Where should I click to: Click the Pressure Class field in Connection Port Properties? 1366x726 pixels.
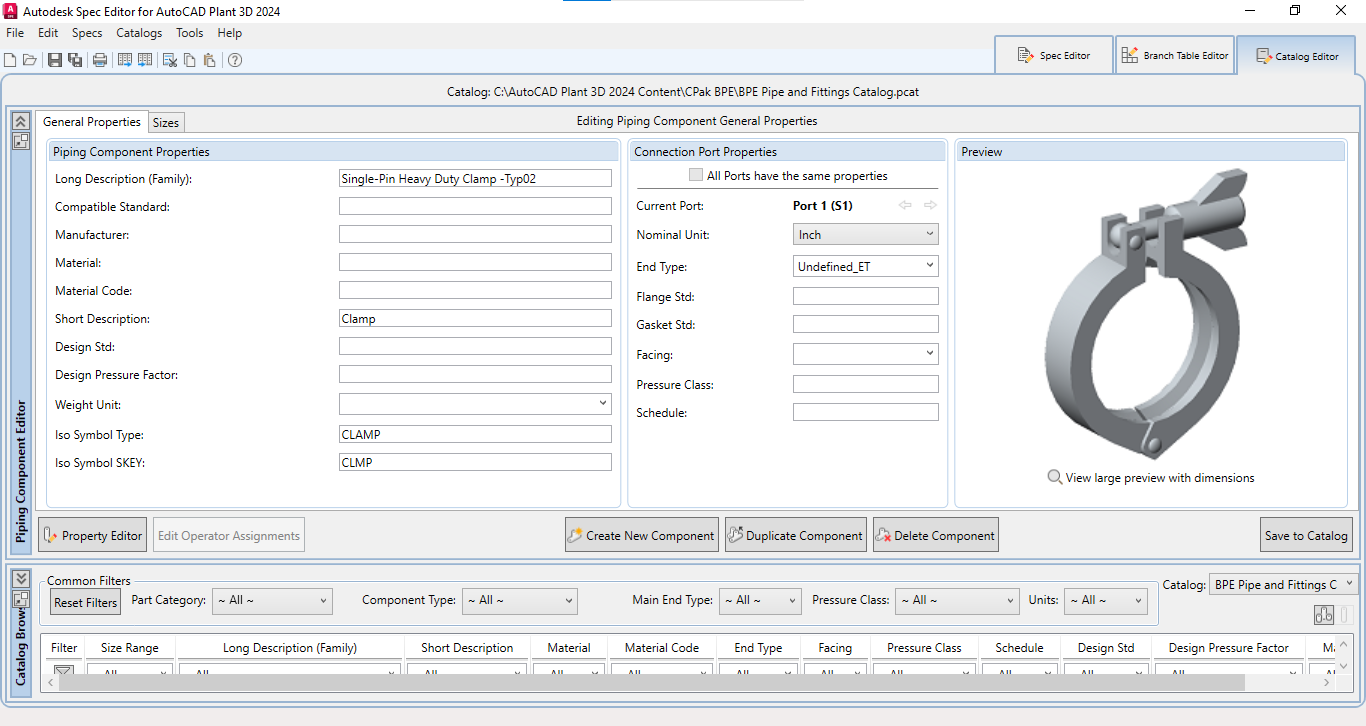click(x=866, y=384)
